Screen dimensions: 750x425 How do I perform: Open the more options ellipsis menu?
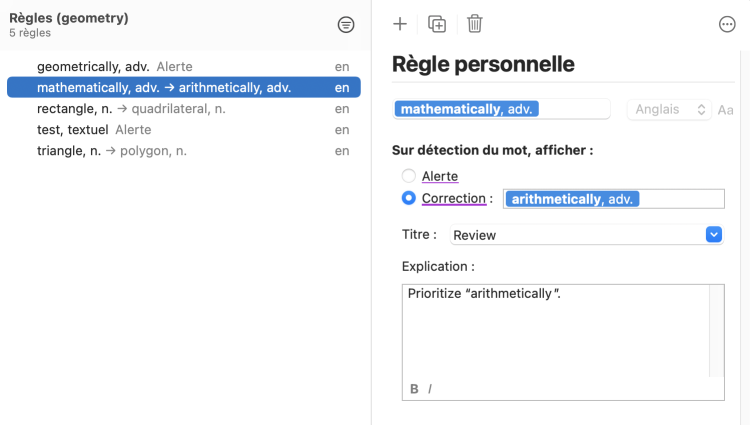(x=727, y=25)
